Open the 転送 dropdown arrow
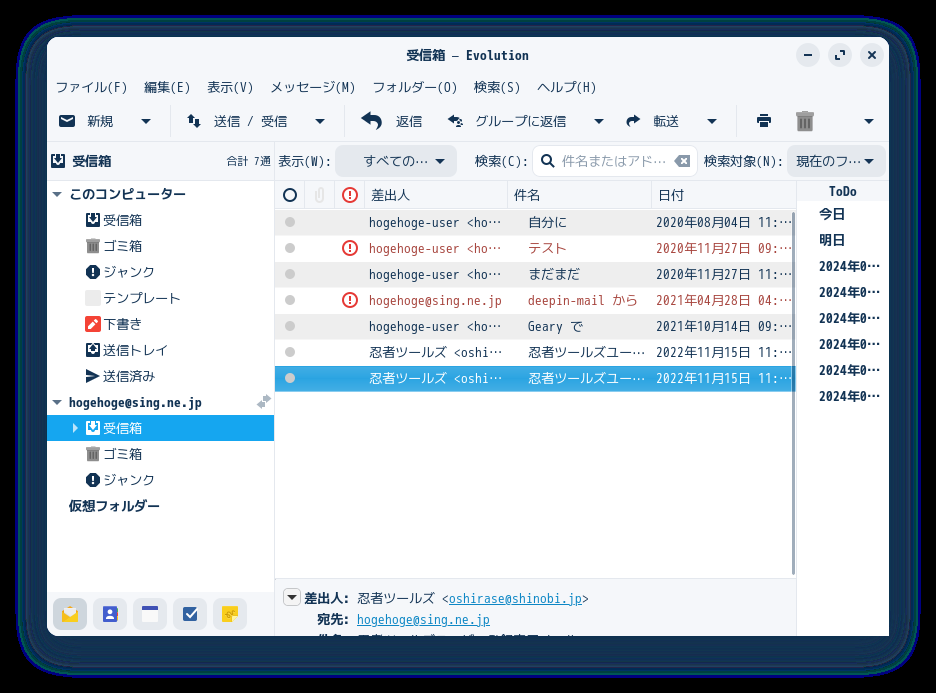This screenshot has height=693, width=936. pyautogui.click(x=712, y=122)
